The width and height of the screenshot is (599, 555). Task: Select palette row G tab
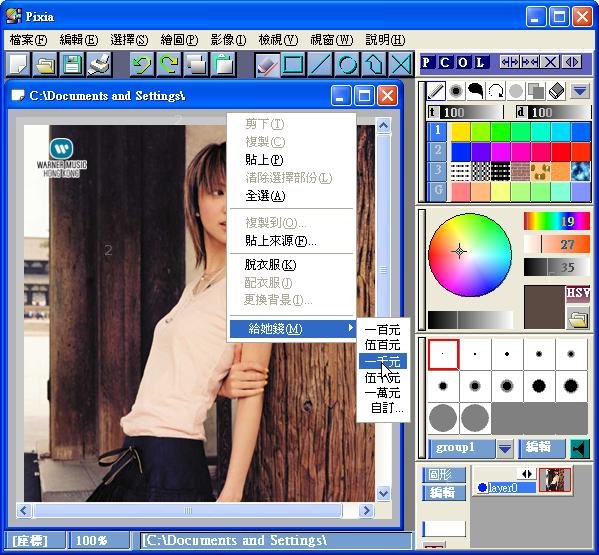pyautogui.click(x=438, y=190)
